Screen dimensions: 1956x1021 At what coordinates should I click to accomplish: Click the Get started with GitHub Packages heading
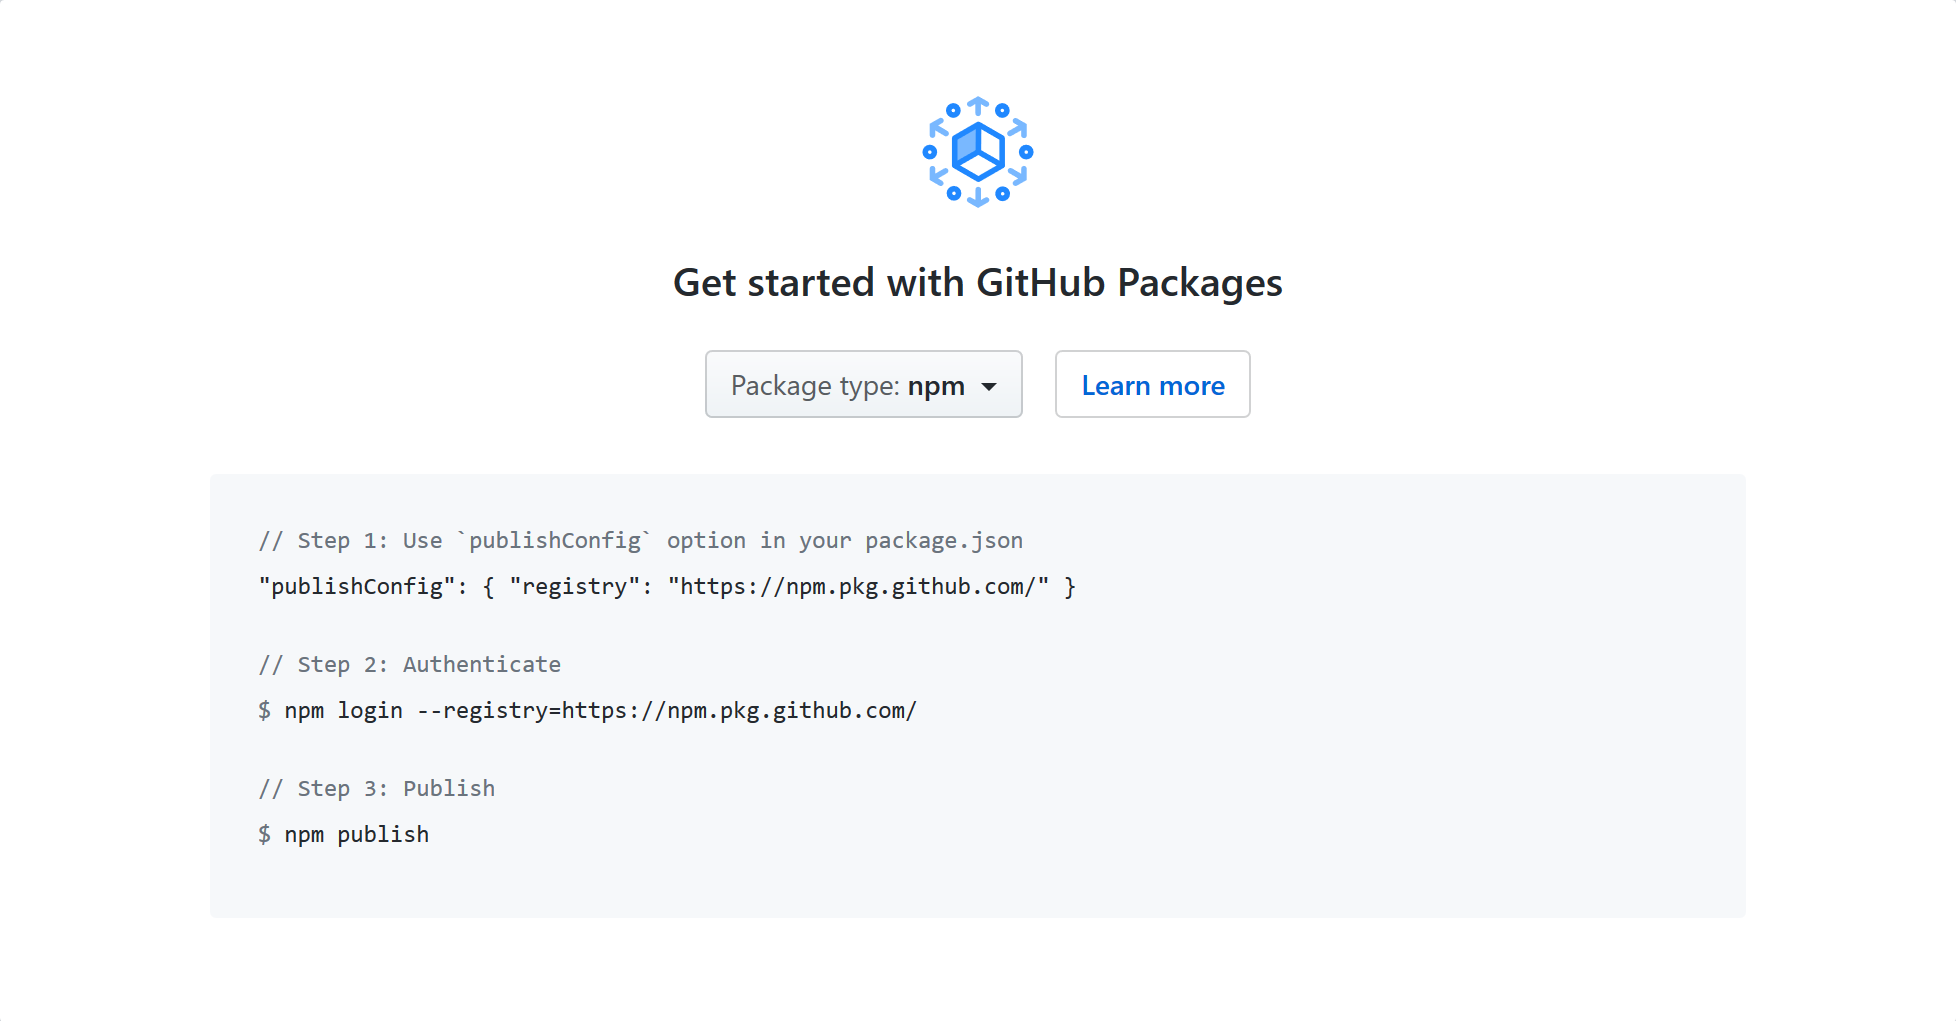coord(977,283)
